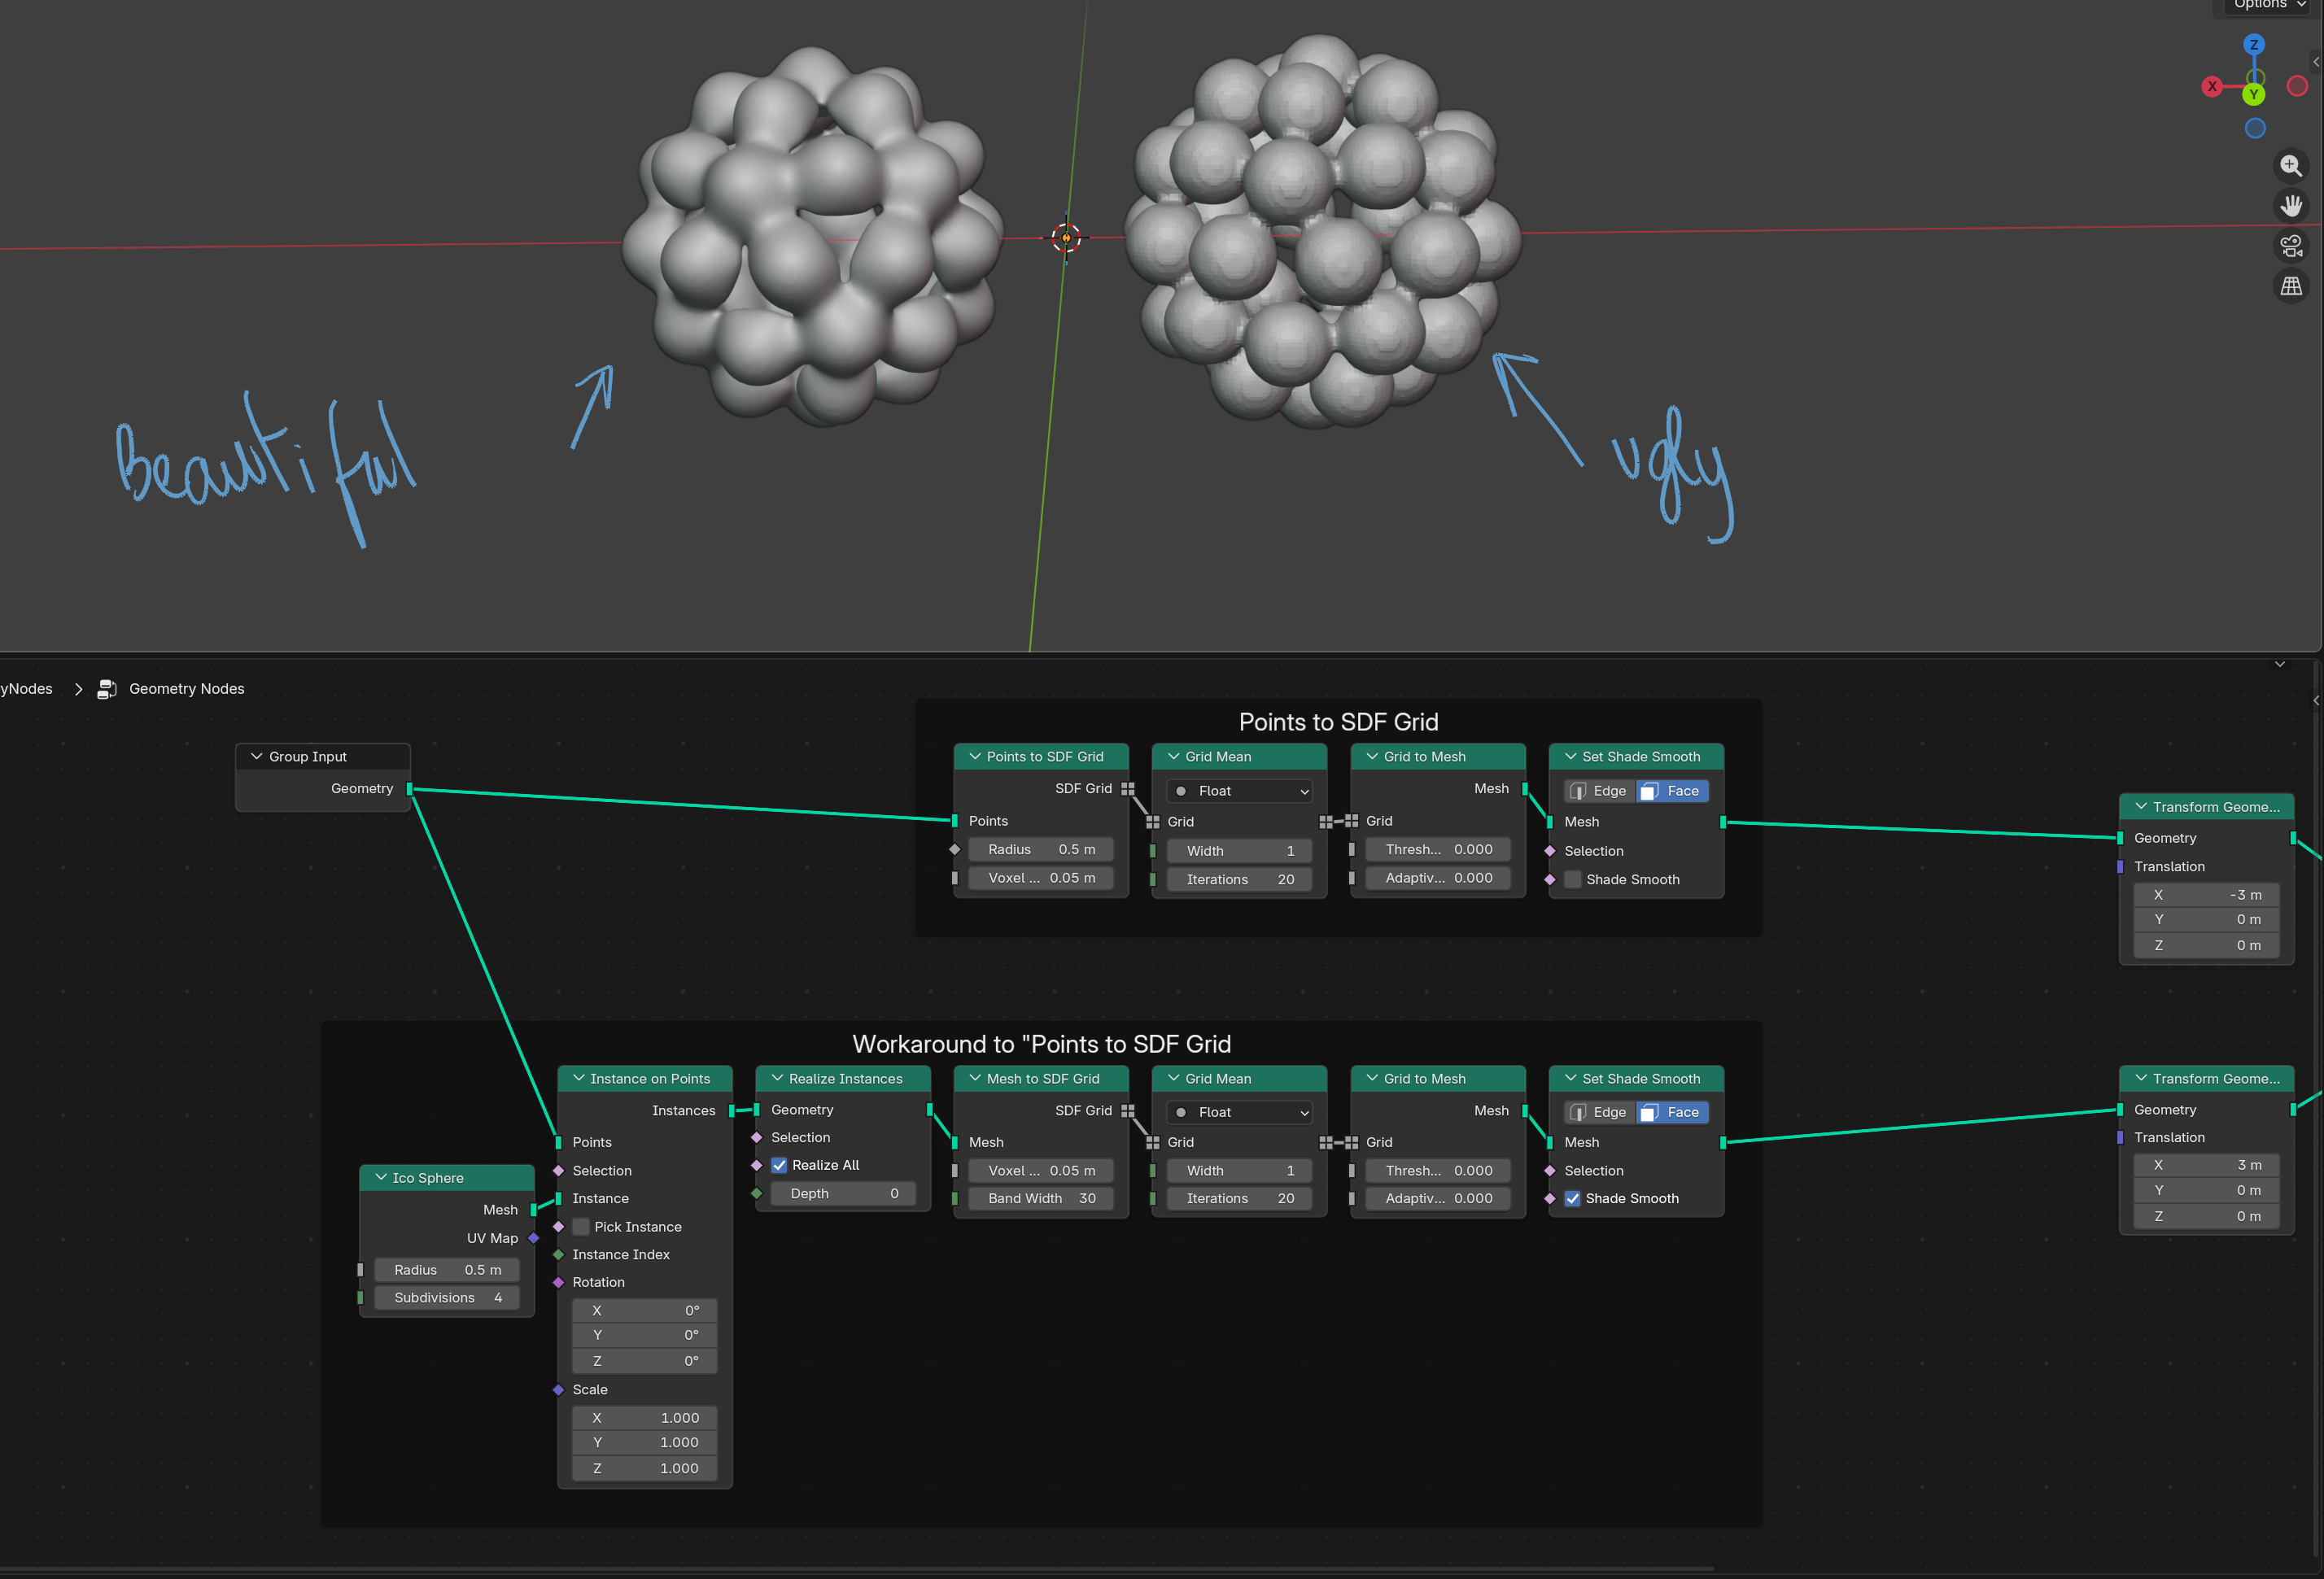
Task: Click Voxel 0.05 m in Mesh to SDF Grid
Action: (x=1041, y=1171)
